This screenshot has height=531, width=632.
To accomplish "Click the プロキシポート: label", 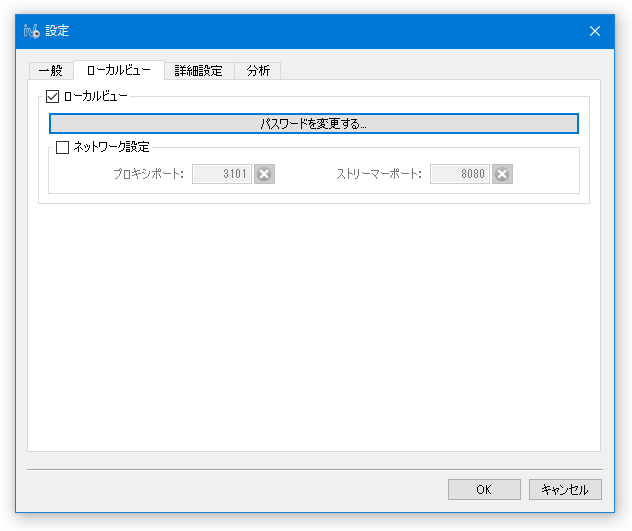I will 149,174.
